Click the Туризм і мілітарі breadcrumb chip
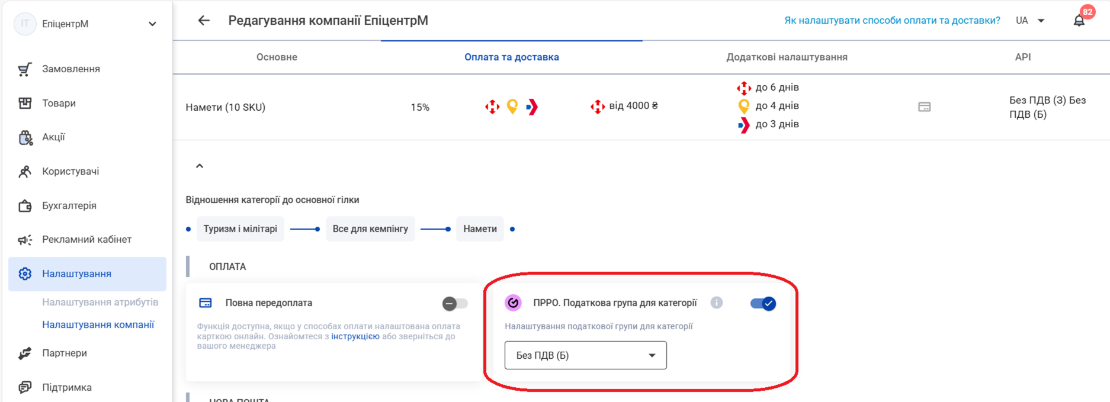Screen dimensions: 1110x402 (x=241, y=229)
